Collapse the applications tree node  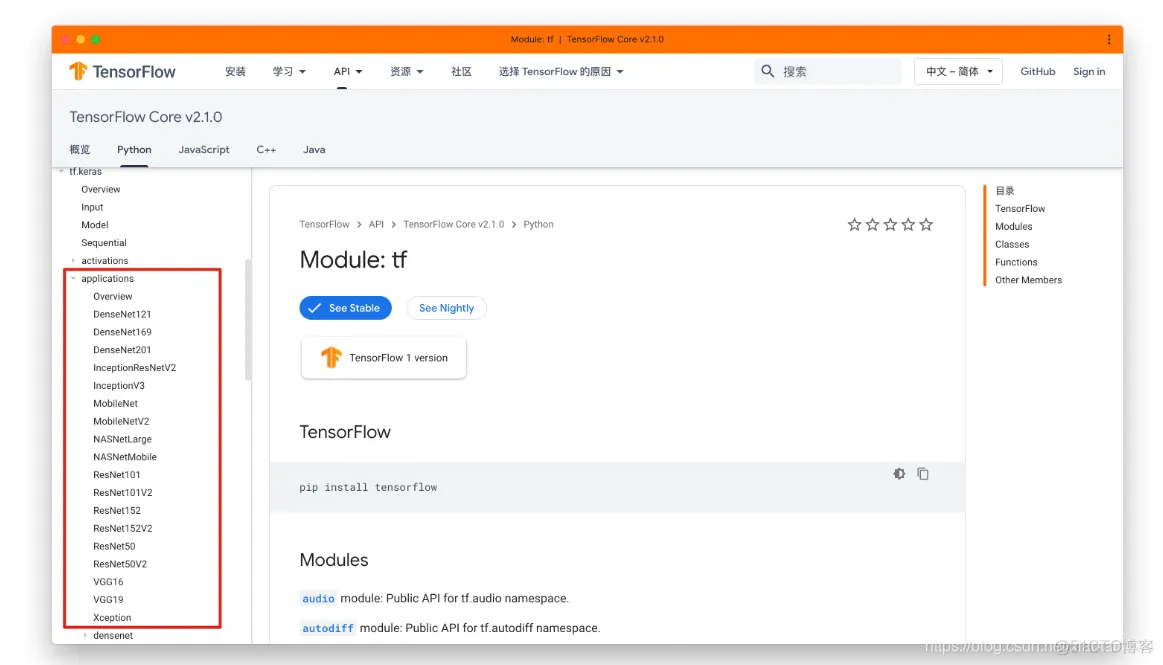73,279
